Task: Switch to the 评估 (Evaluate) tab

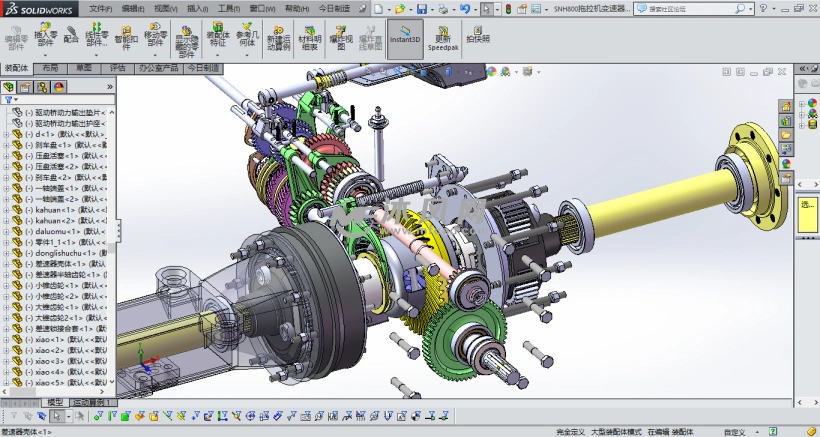Action: [117, 68]
